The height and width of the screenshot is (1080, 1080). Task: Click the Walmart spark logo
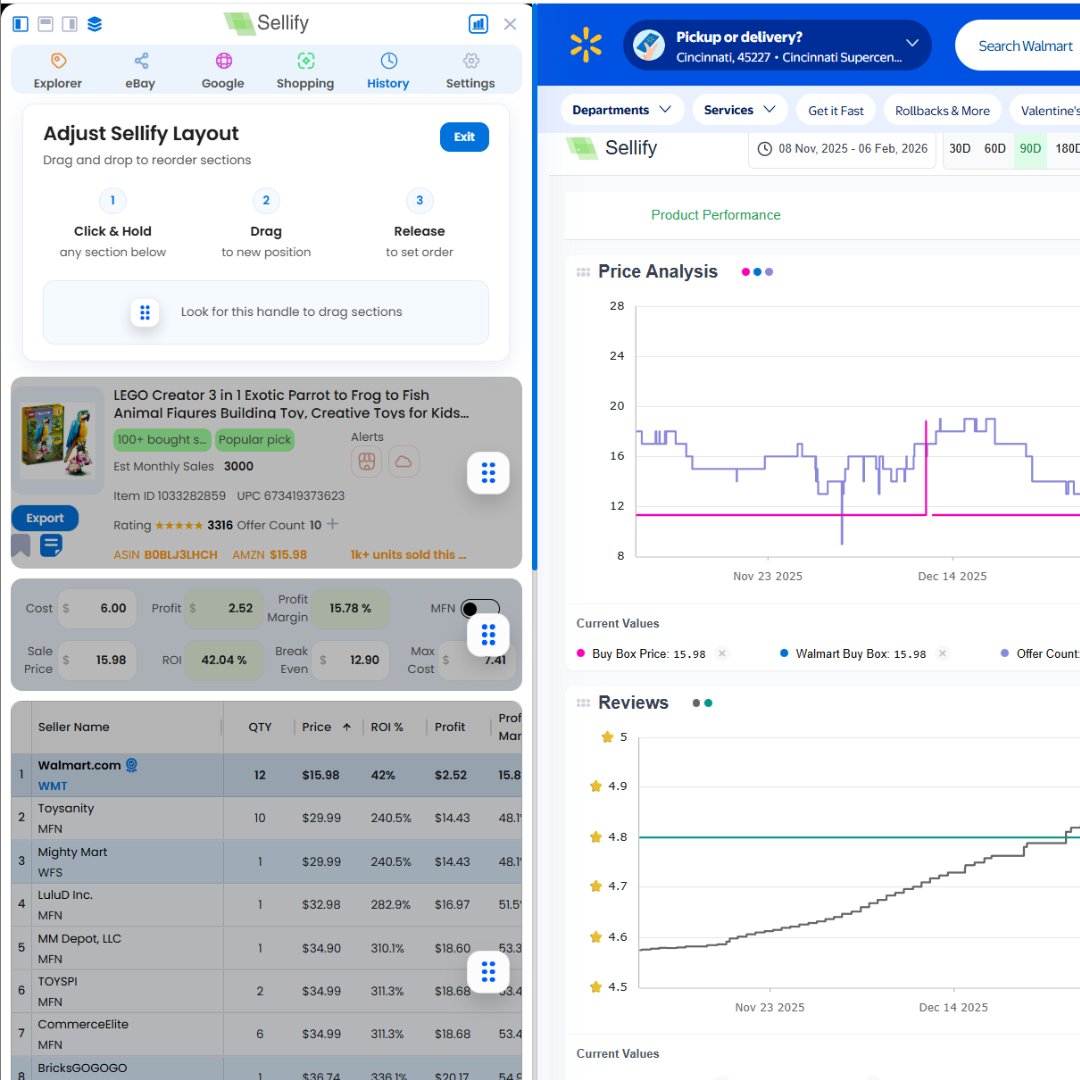click(x=585, y=45)
